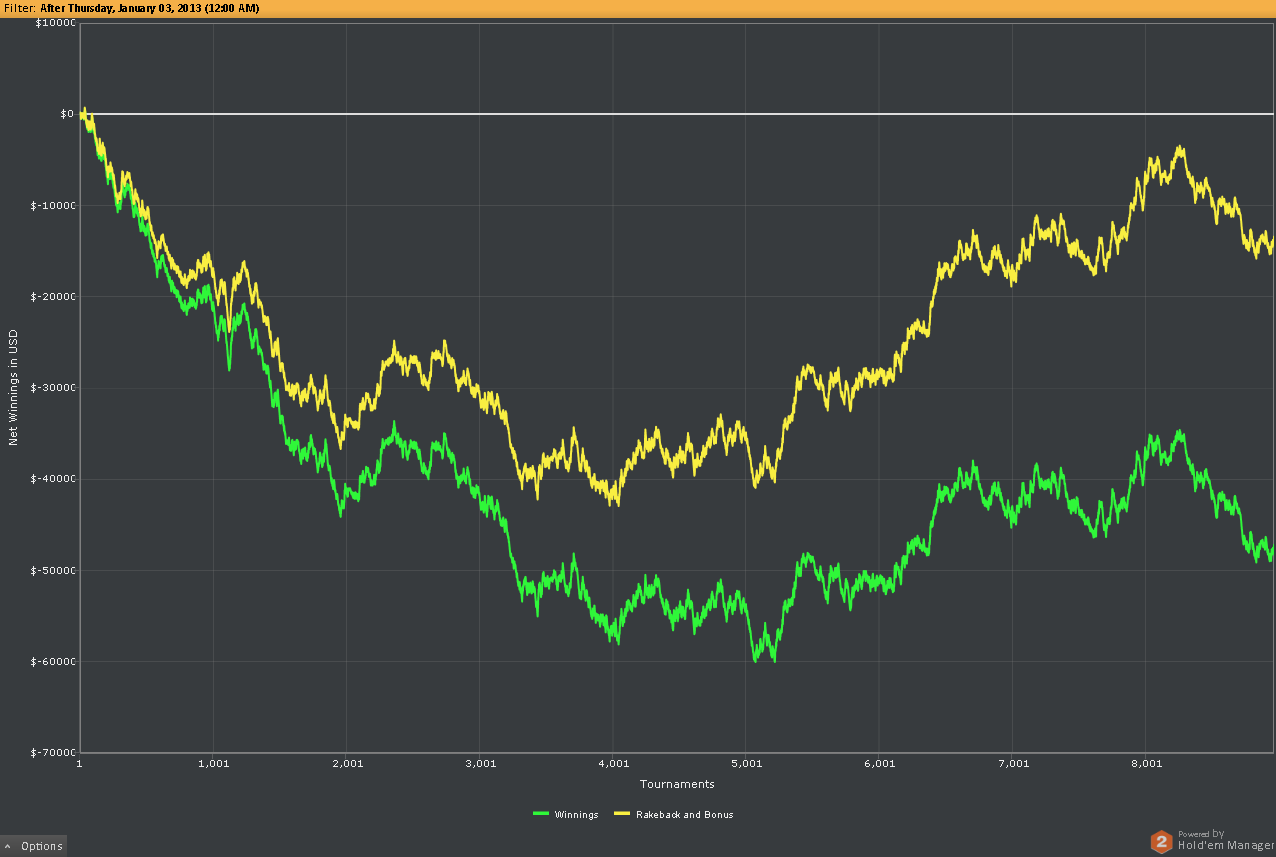Click the 6,001 x-axis label
This screenshot has height=857, width=1276.
[880, 763]
